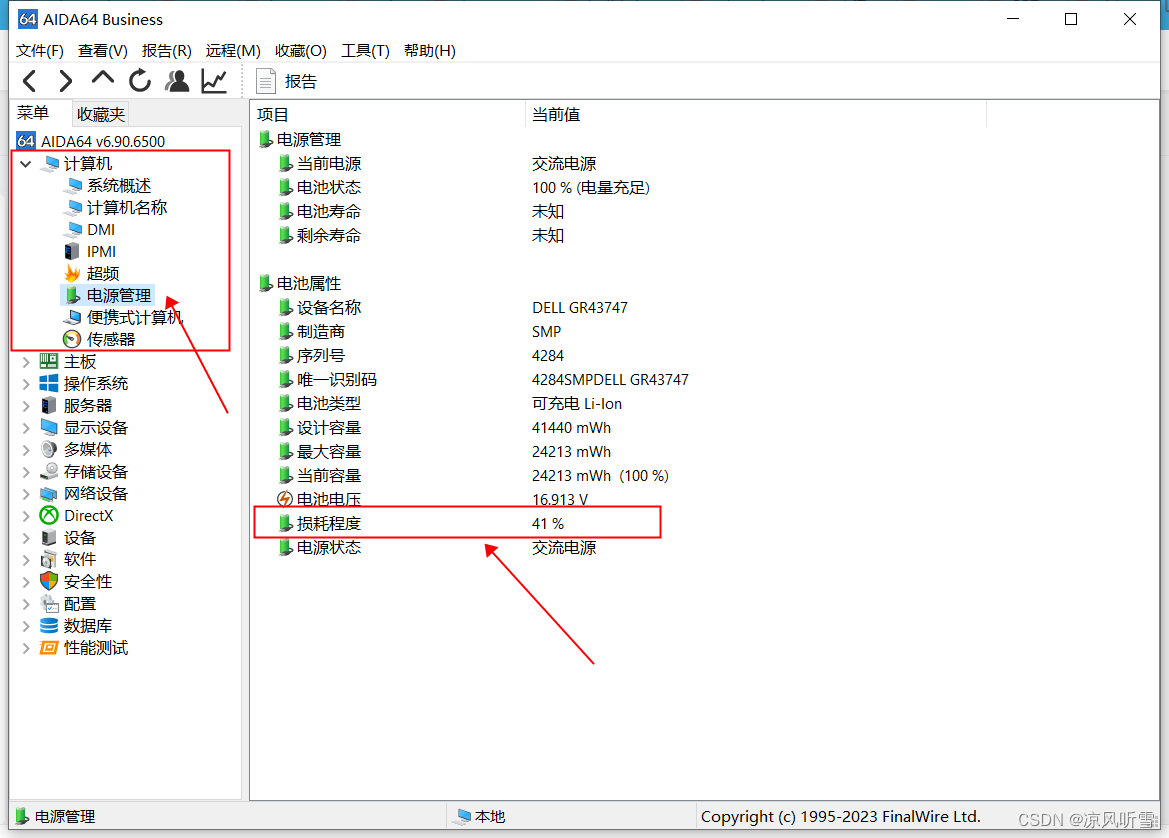The height and width of the screenshot is (838, 1169).
Task: Select the 设计容量 row
Action: pyautogui.click(x=444, y=428)
